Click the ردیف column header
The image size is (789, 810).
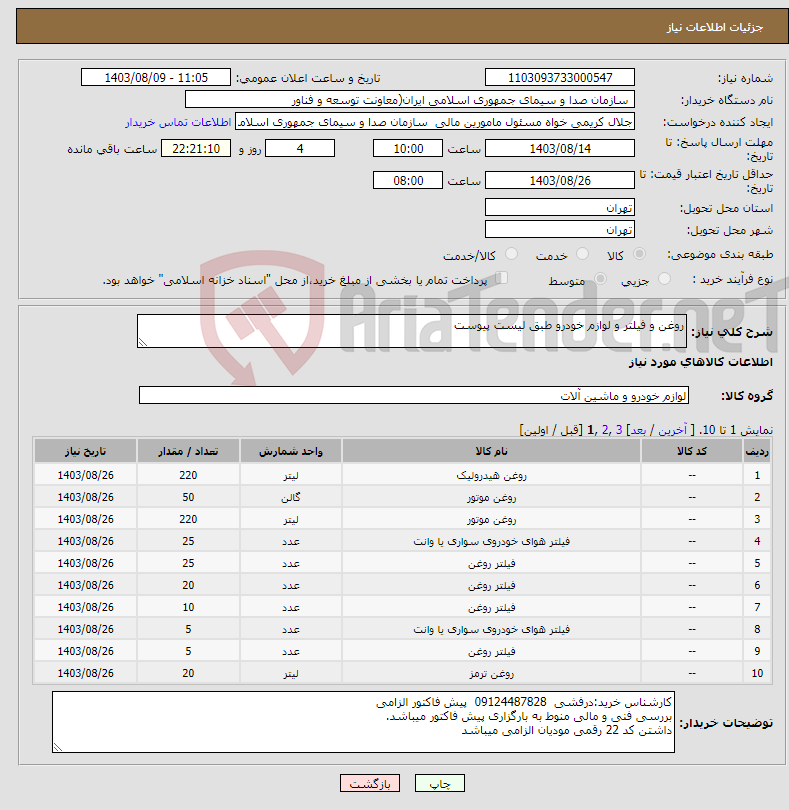click(x=757, y=451)
